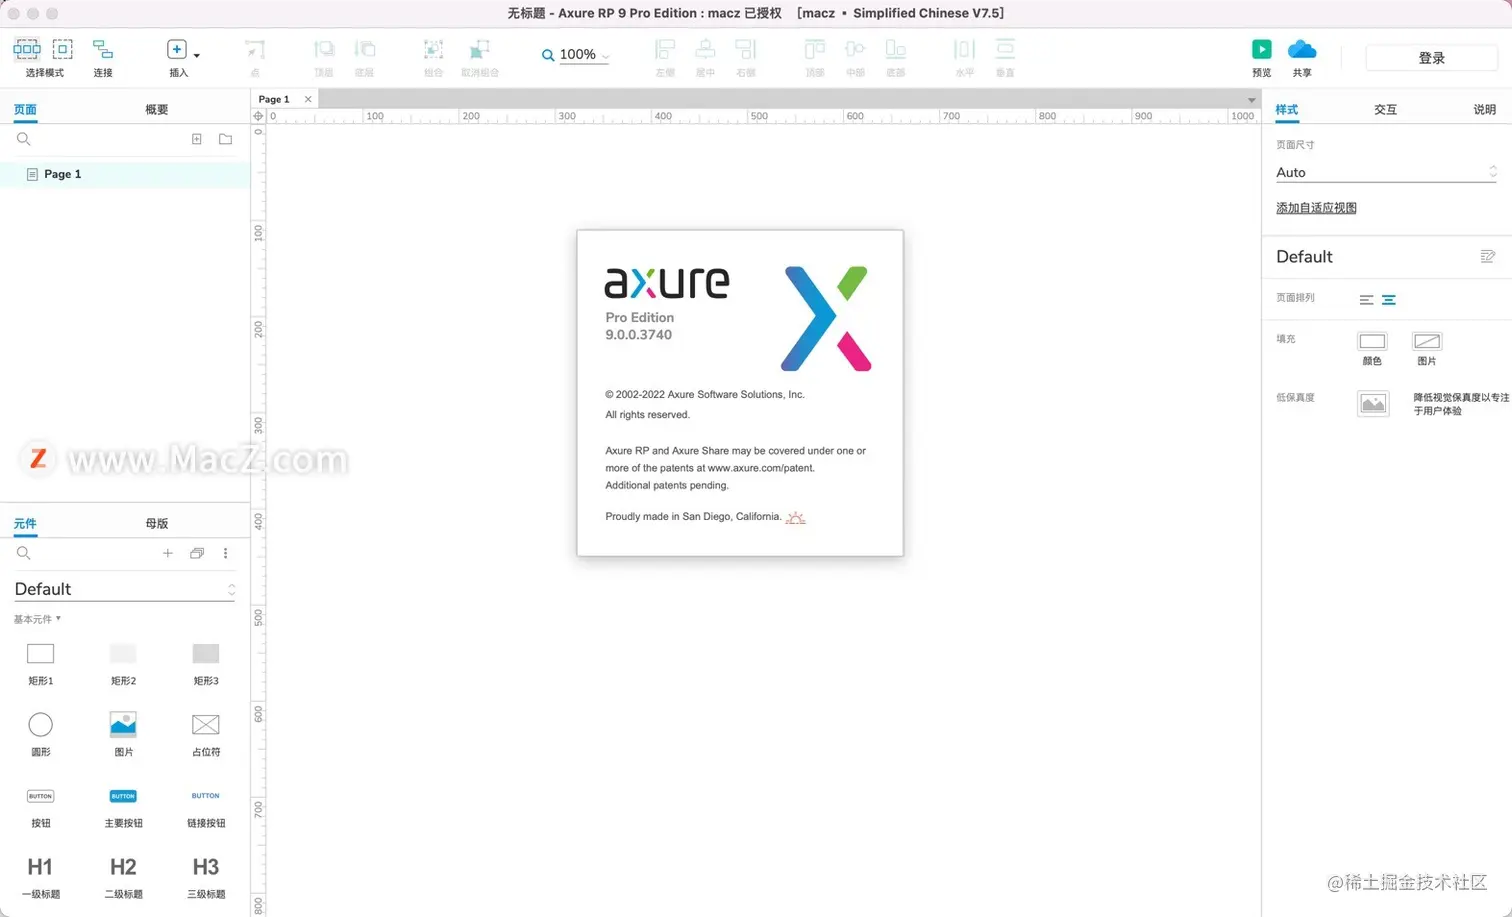Click the 左侧 align left icon
Image resolution: width=1512 pixels, height=917 pixels.
pyautogui.click(x=665, y=49)
